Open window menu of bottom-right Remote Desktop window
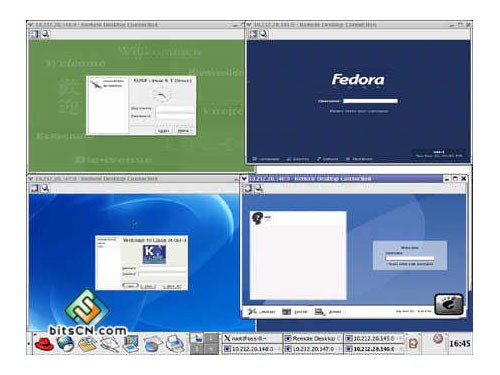The image size is (500, 375). tap(244, 179)
